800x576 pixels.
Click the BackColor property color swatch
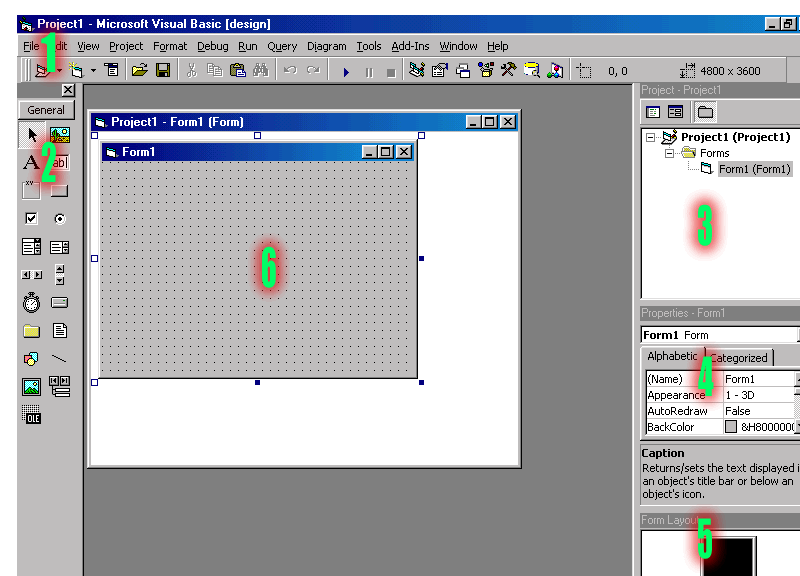[731, 427]
